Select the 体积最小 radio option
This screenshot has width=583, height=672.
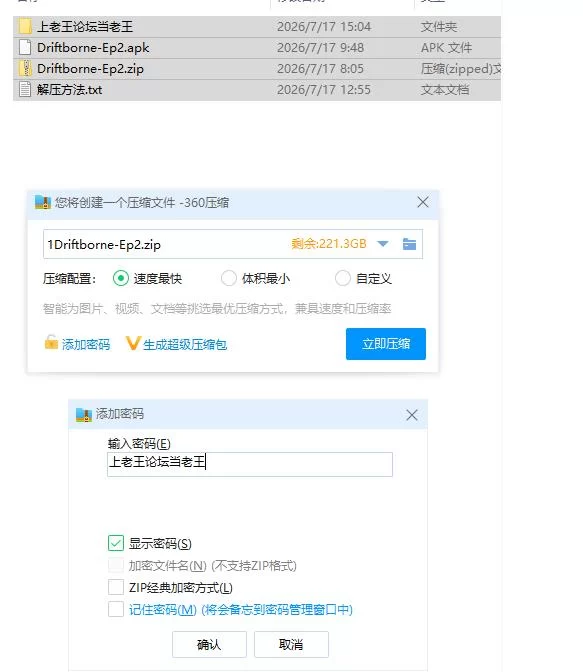(228, 278)
